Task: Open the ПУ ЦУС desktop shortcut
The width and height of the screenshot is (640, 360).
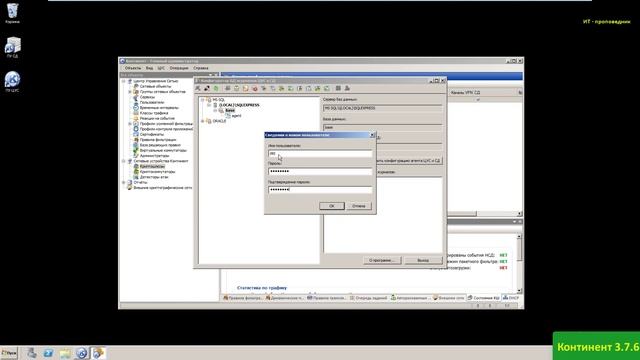Action: (x=12, y=82)
